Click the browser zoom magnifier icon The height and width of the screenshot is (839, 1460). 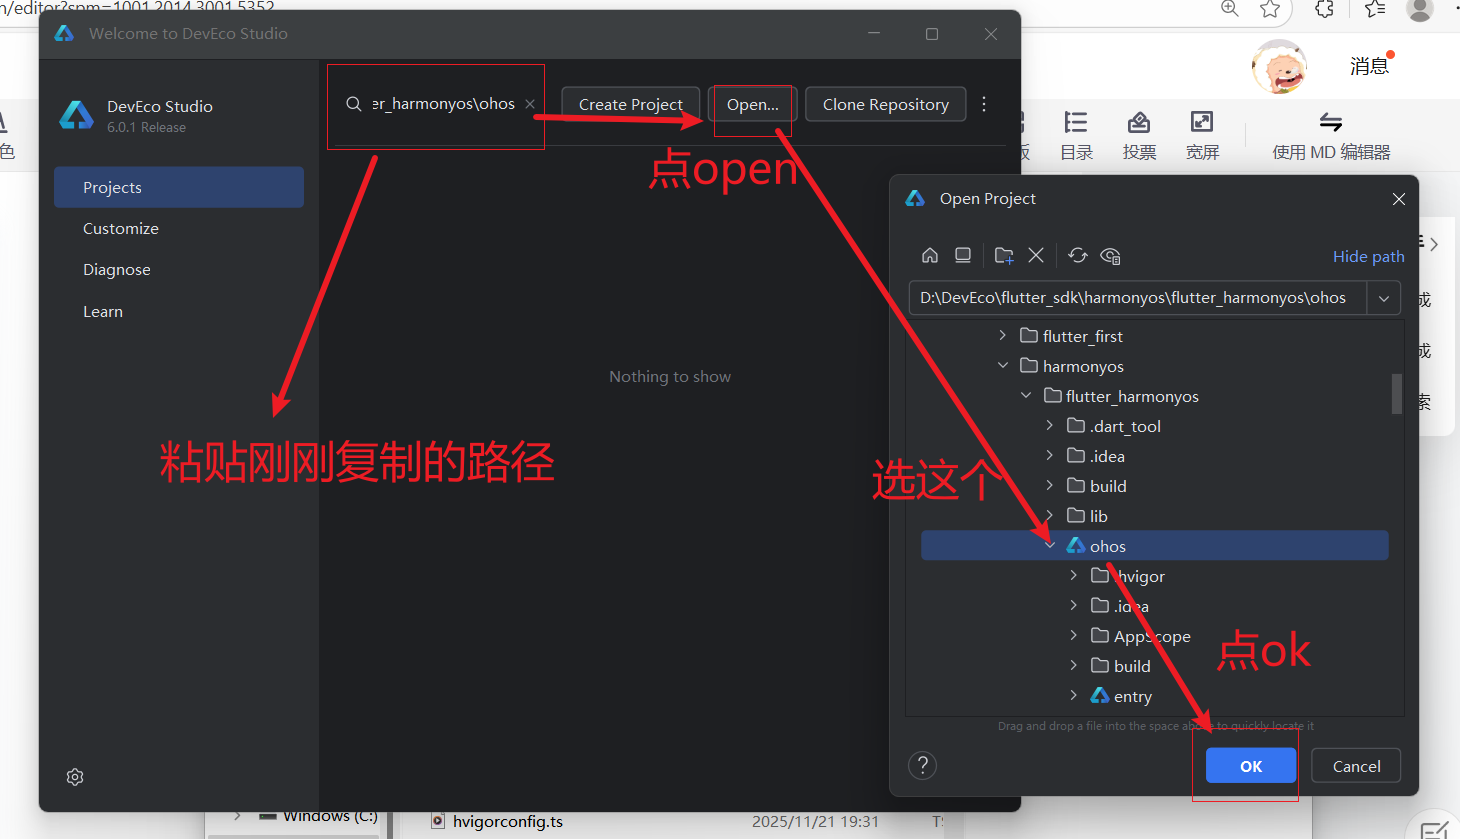(1230, 9)
